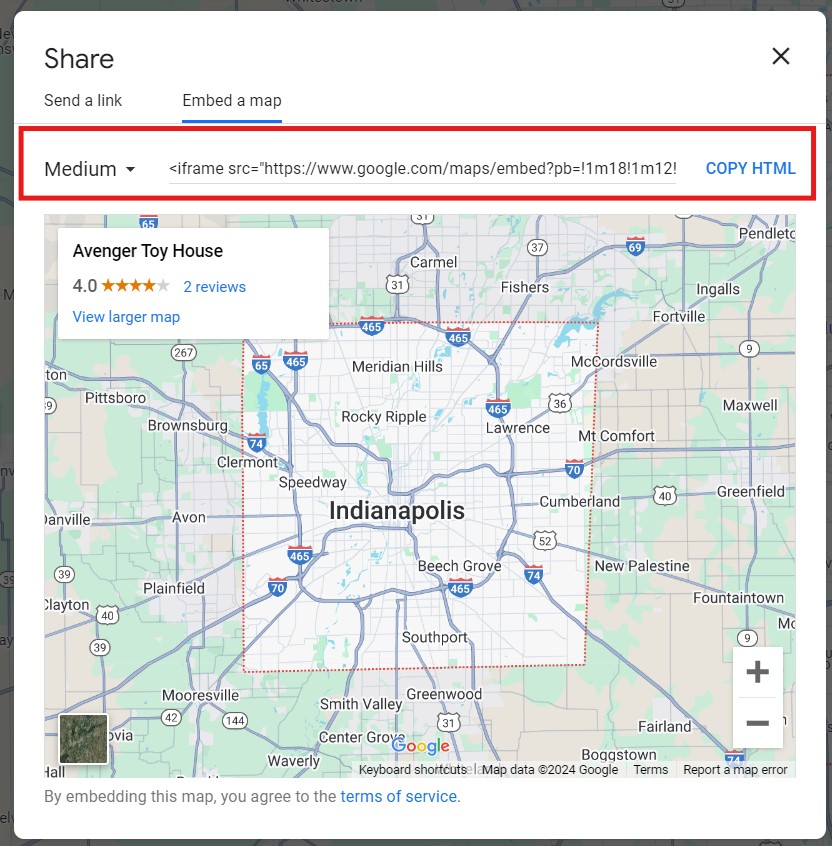Click the Interstate 74 shield near Brownsburg
The height and width of the screenshot is (846, 832).
[x=256, y=443]
